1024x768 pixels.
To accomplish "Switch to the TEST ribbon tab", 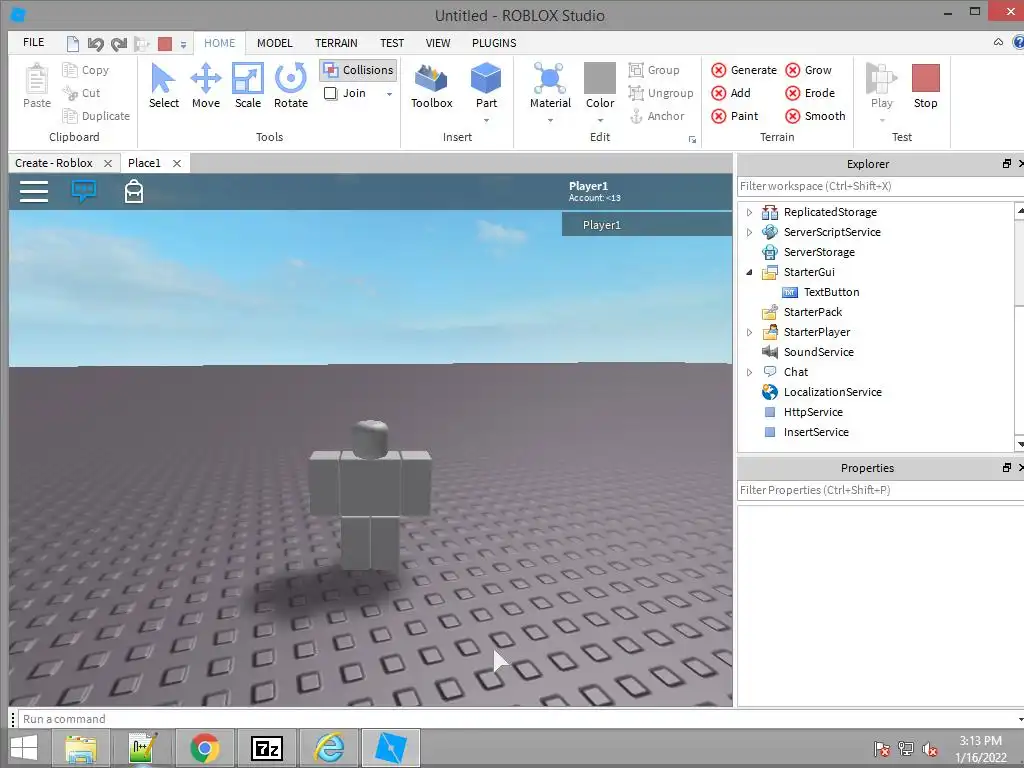I will pyautogui.click(x=392, y=43).
